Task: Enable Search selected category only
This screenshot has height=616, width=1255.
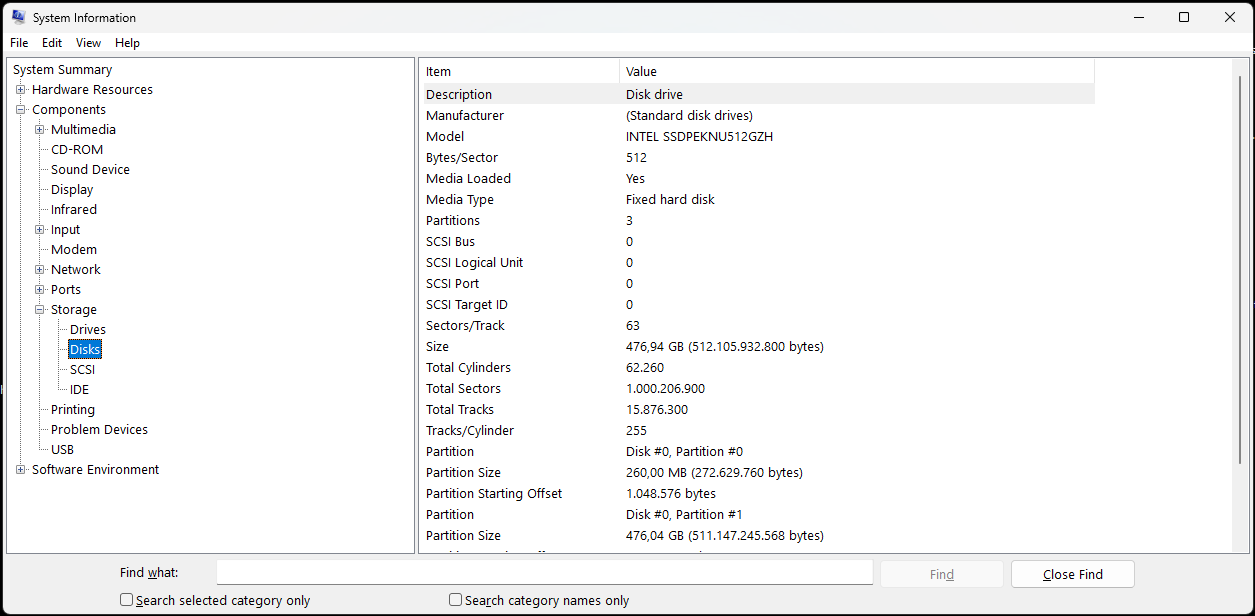Action: point(126,599)
